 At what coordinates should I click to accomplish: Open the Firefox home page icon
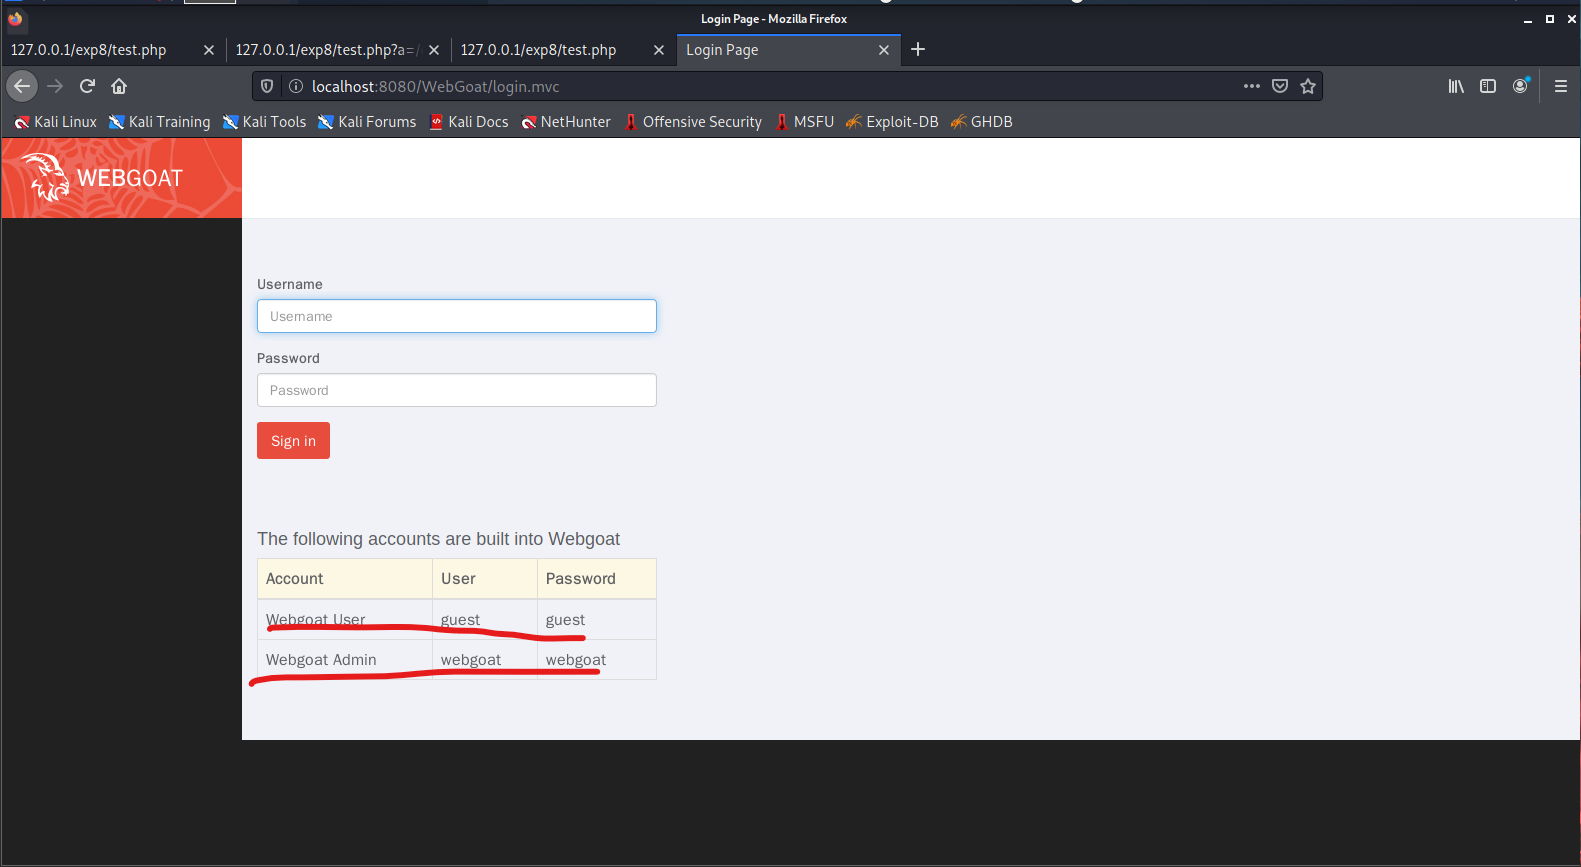(119, 86)
